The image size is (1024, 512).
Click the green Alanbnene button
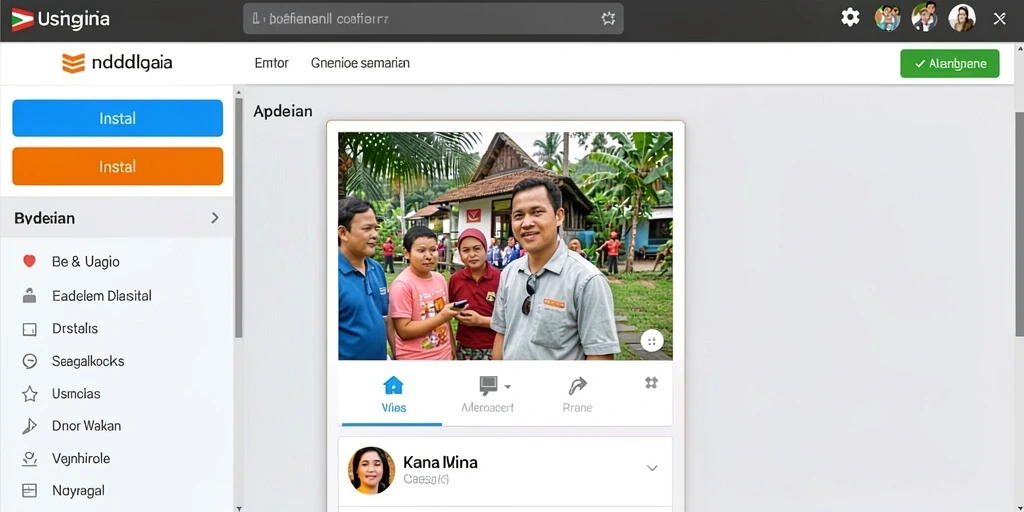coord(950,63)
